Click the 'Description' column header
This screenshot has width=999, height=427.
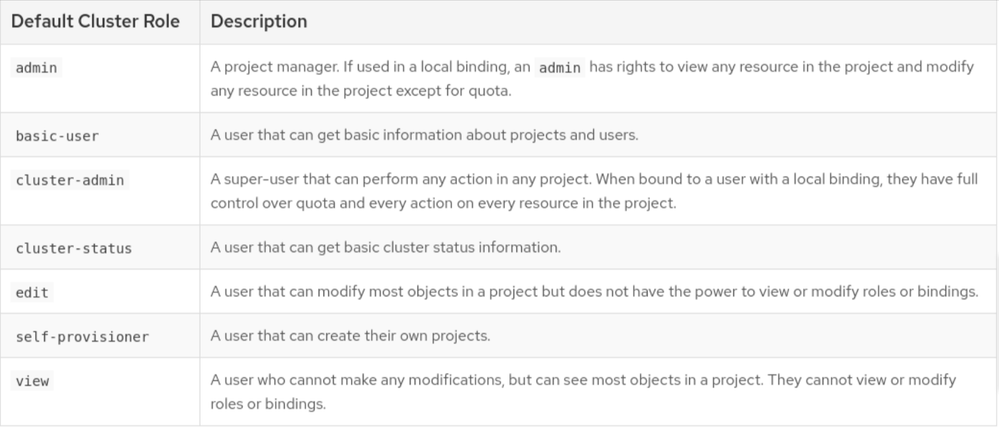click(x=259, y=21)
